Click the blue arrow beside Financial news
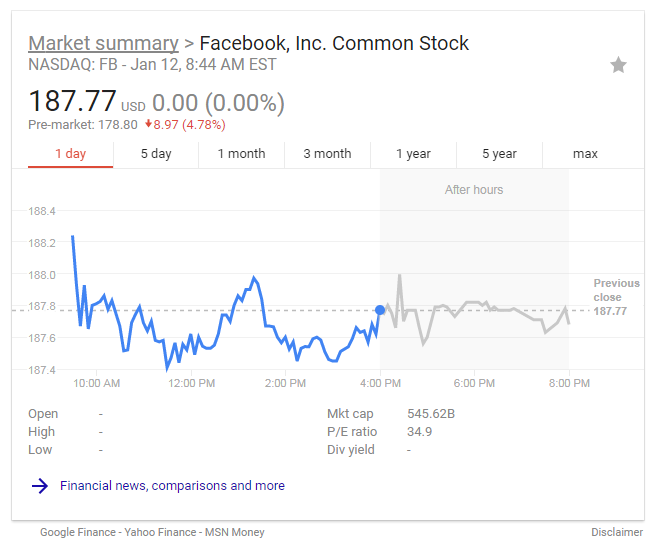 tap(40, 486)
